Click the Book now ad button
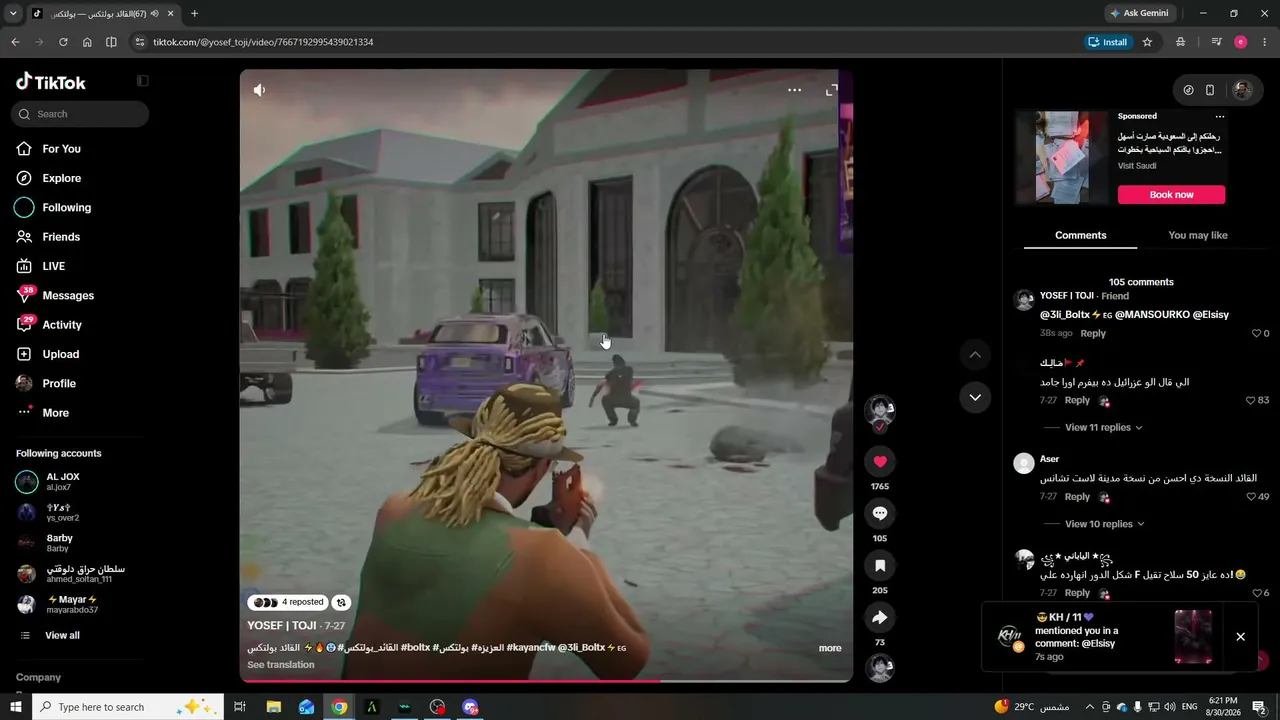The image size is (1280, 720). pyautogui.click(x=1171, y=195)
